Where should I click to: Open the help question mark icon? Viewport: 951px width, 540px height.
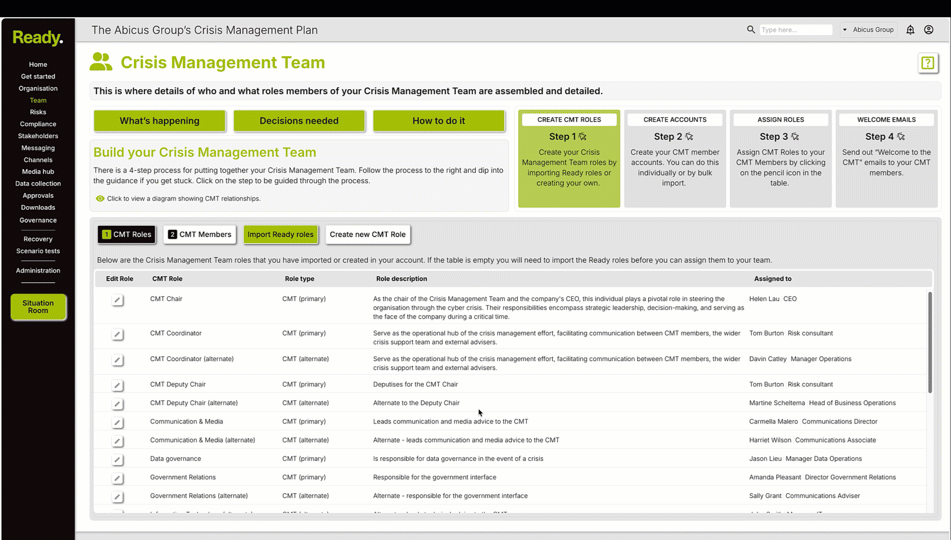927,62
